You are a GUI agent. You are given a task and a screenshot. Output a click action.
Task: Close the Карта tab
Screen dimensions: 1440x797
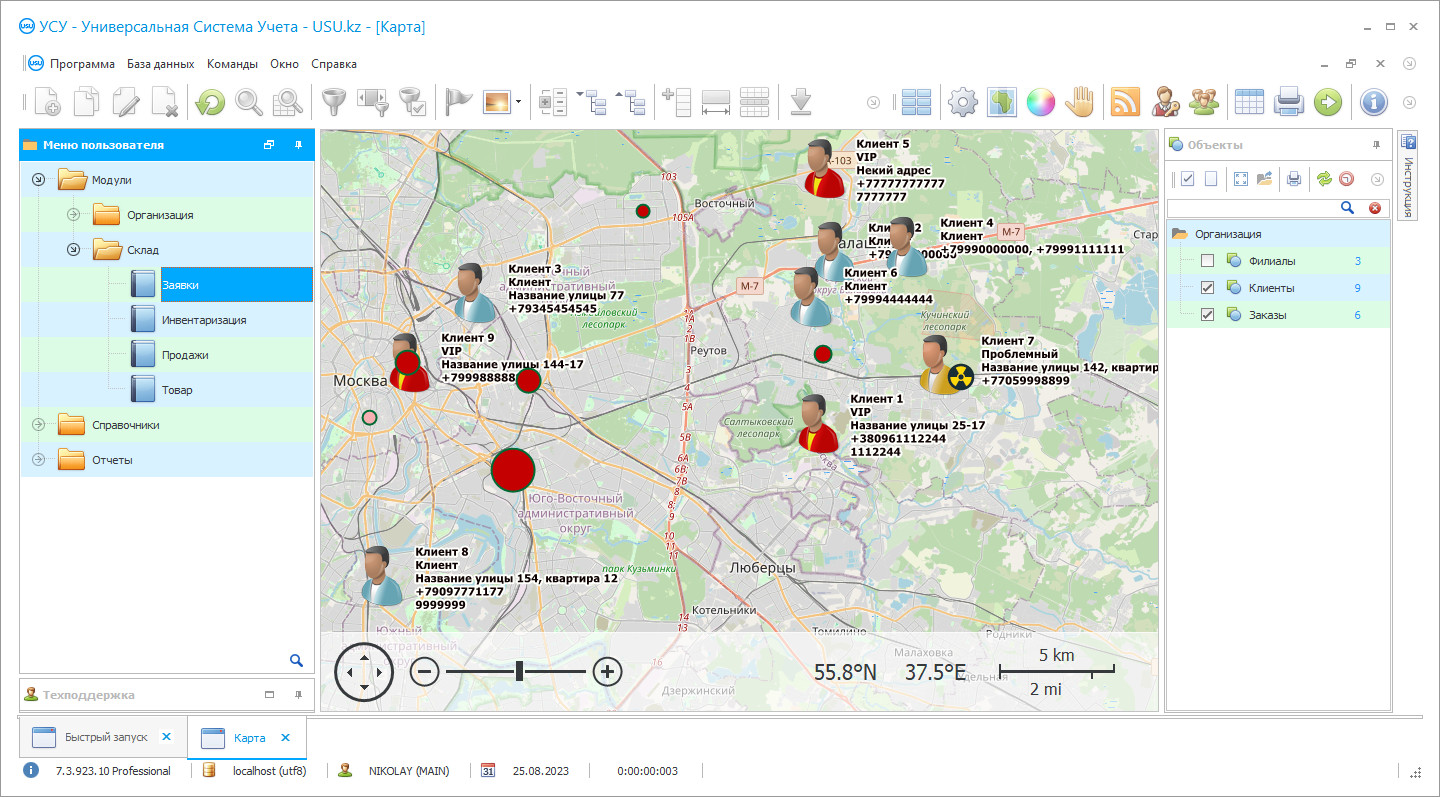click(285, 737)
